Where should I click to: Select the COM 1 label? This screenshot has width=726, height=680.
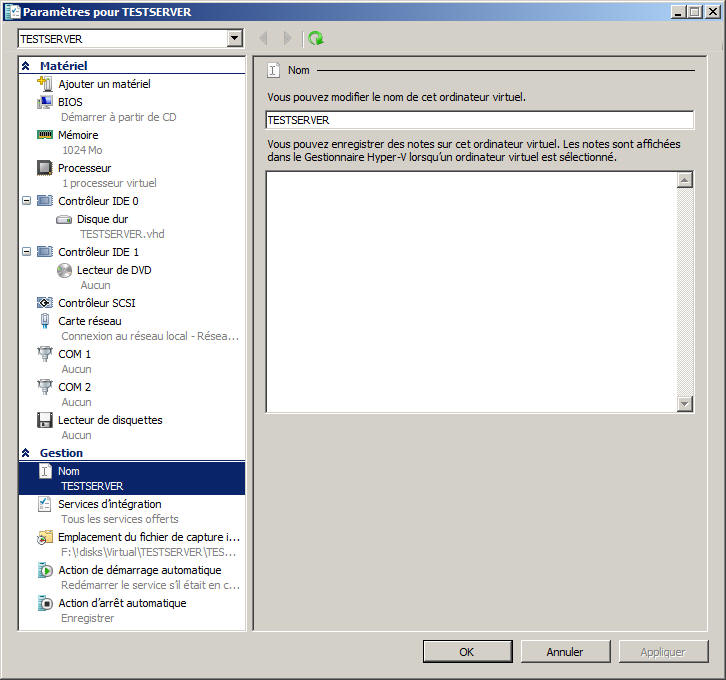[x=74, y=354]
